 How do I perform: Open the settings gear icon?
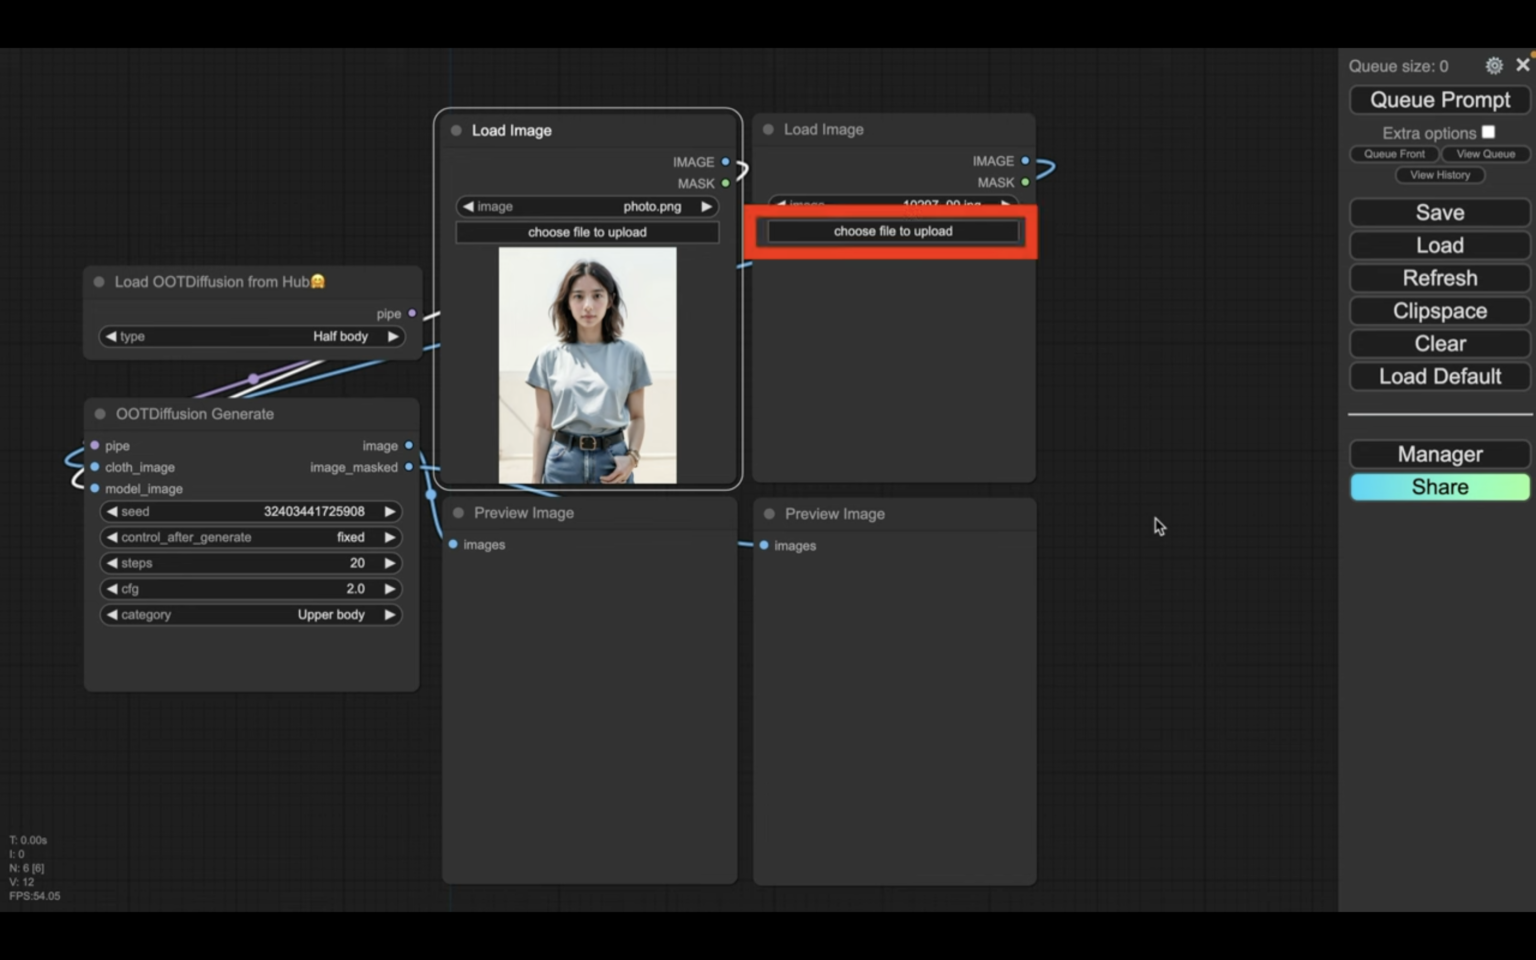click(x=1493, y=66)
